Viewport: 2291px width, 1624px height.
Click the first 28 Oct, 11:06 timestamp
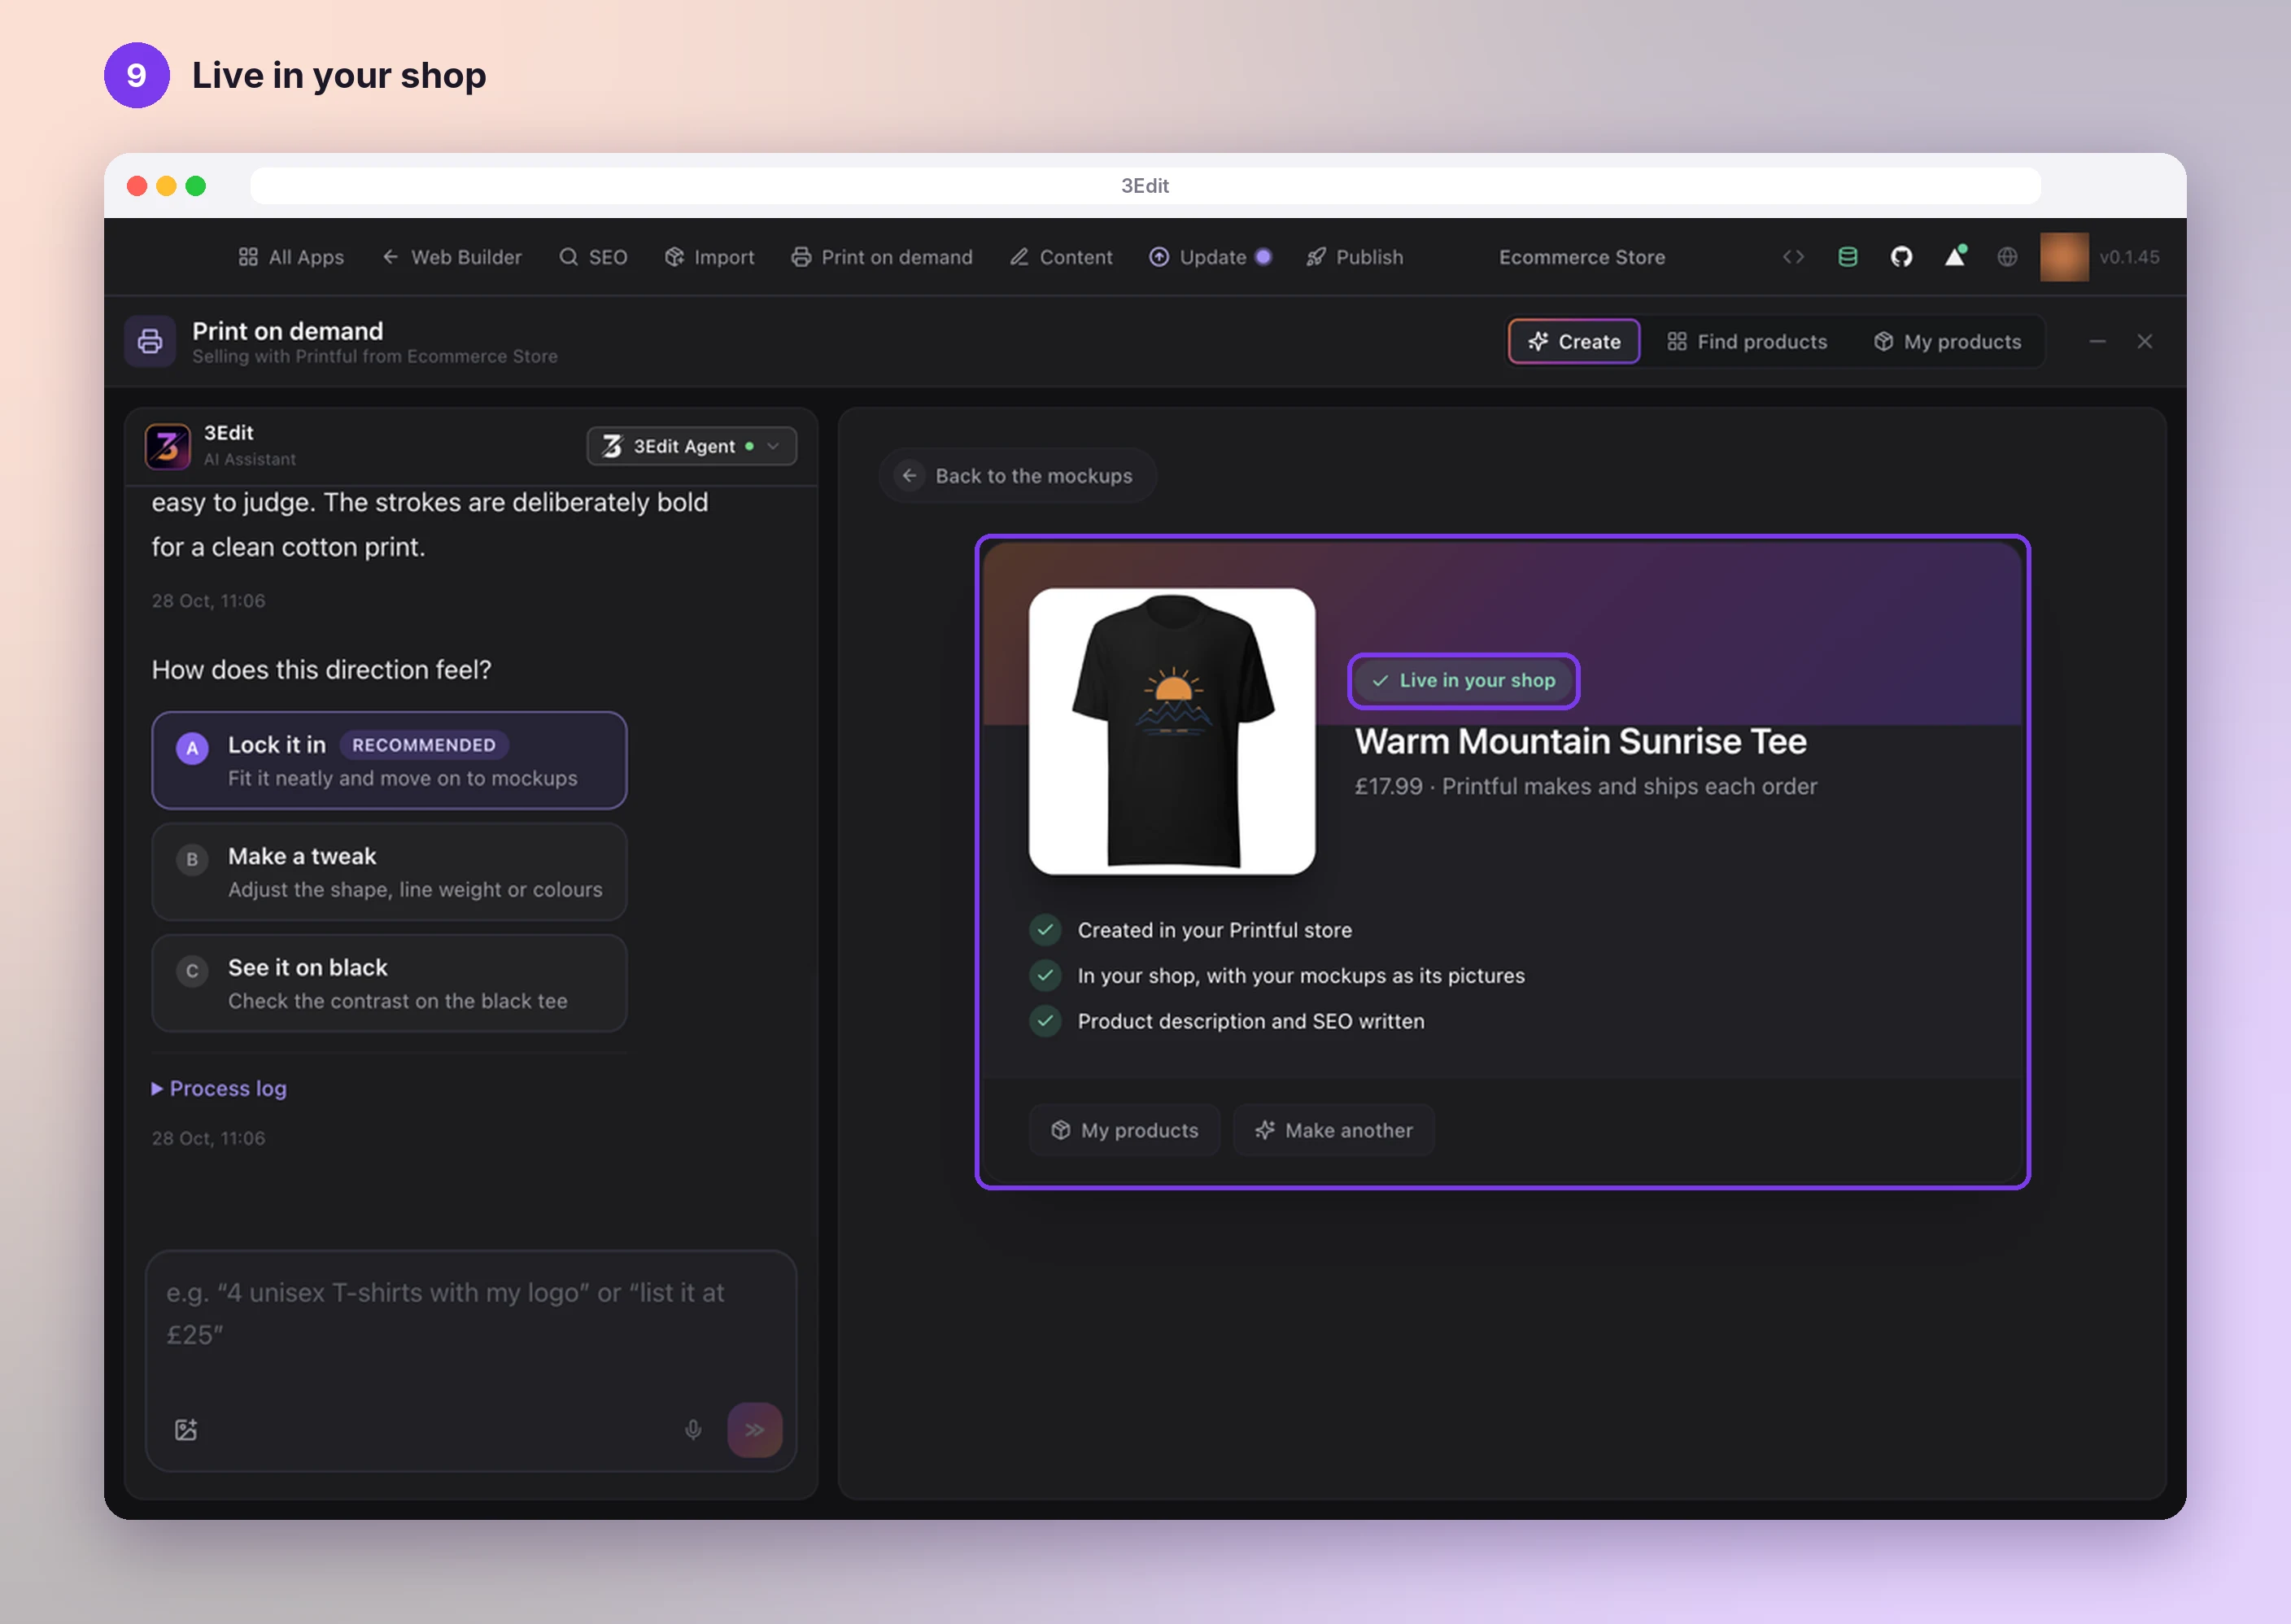[208, 601]
